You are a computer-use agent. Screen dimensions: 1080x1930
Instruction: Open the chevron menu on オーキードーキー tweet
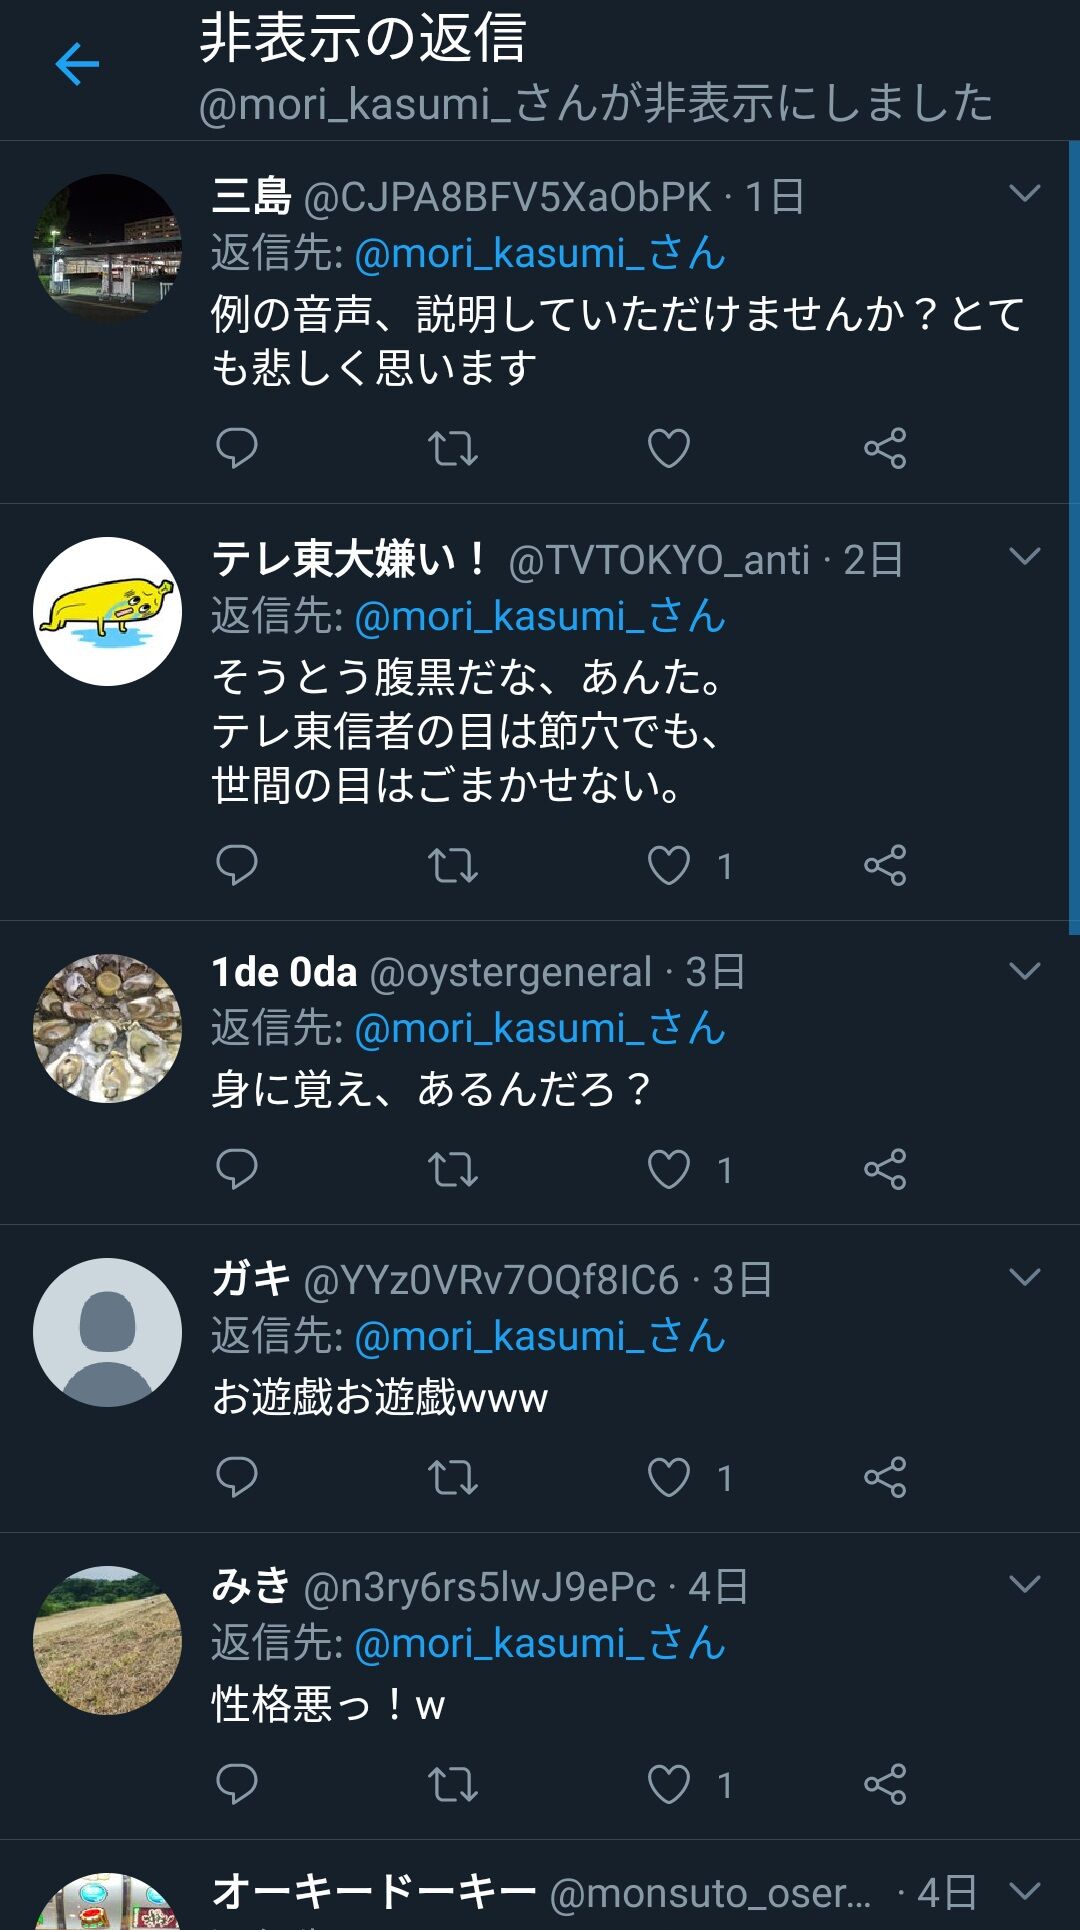coord(1025,1891)
